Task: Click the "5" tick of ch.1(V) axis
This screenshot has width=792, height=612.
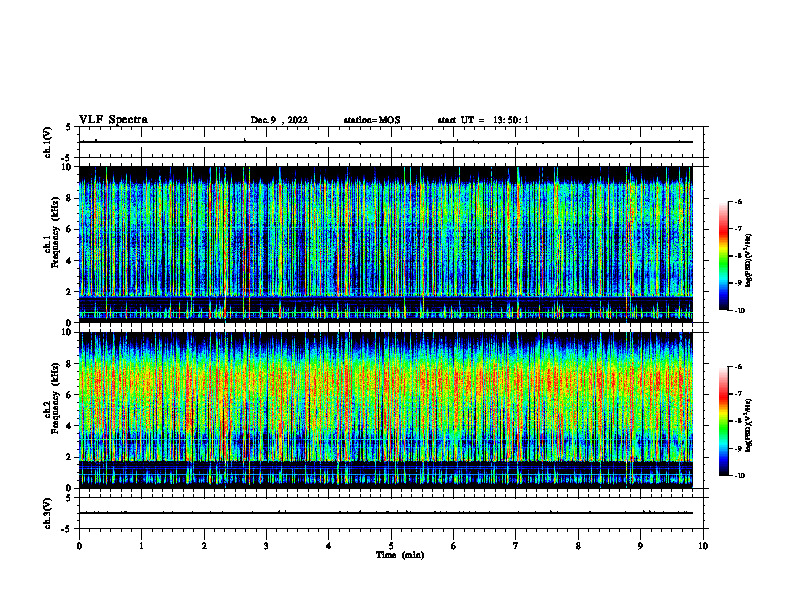Action: tap(69, 127)
